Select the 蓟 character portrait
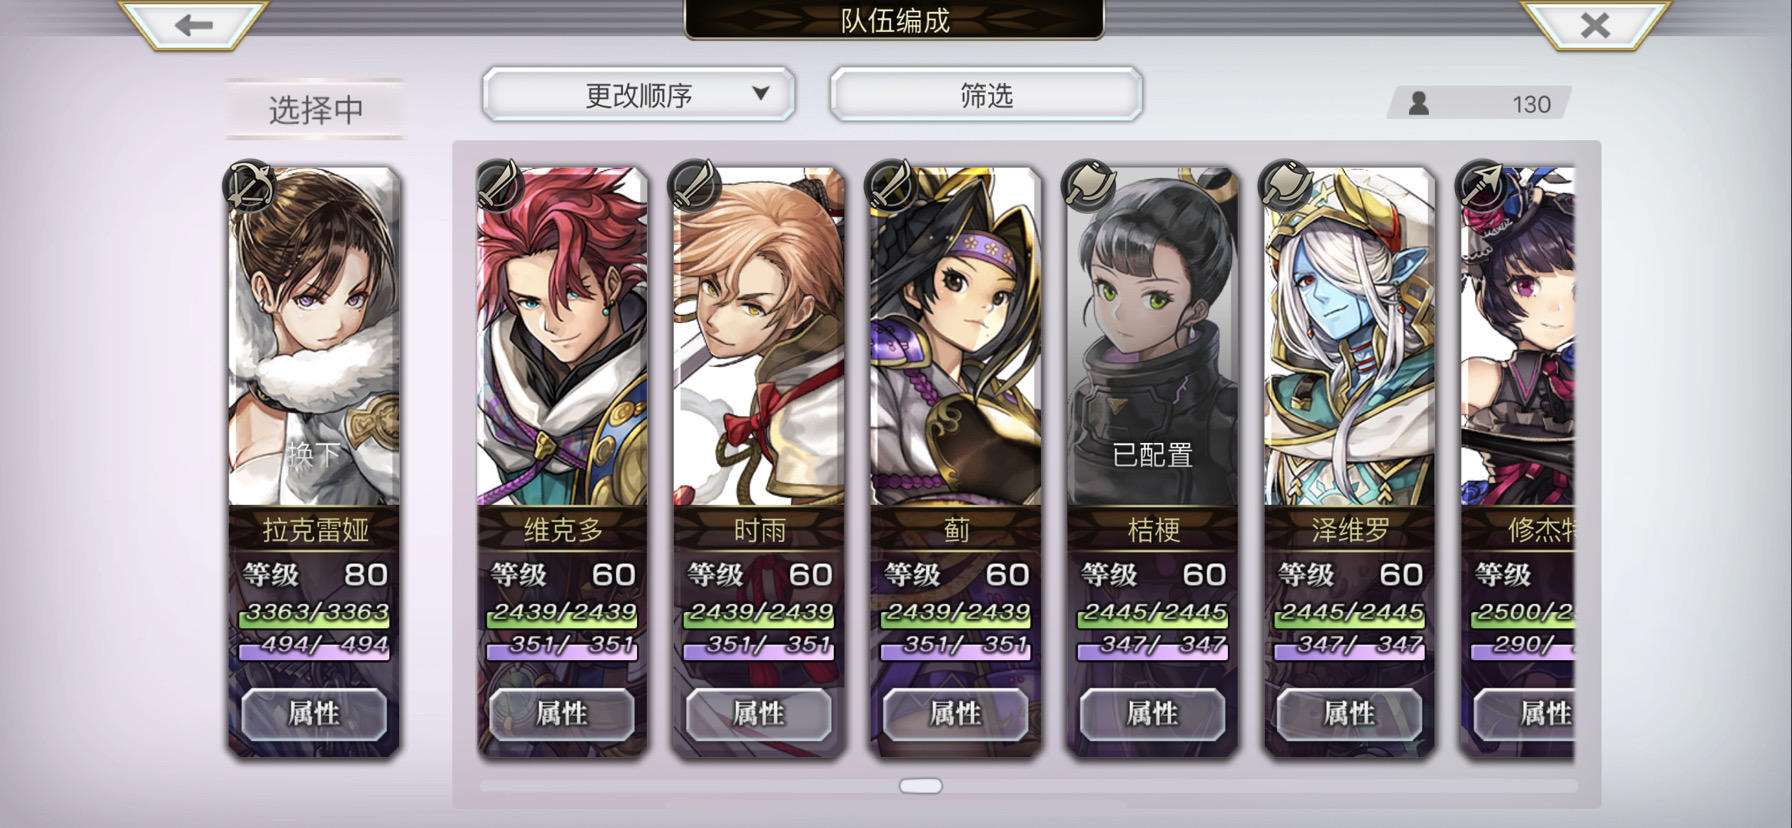The width and height of the screenshot is (1792, 828). [956, 336]
